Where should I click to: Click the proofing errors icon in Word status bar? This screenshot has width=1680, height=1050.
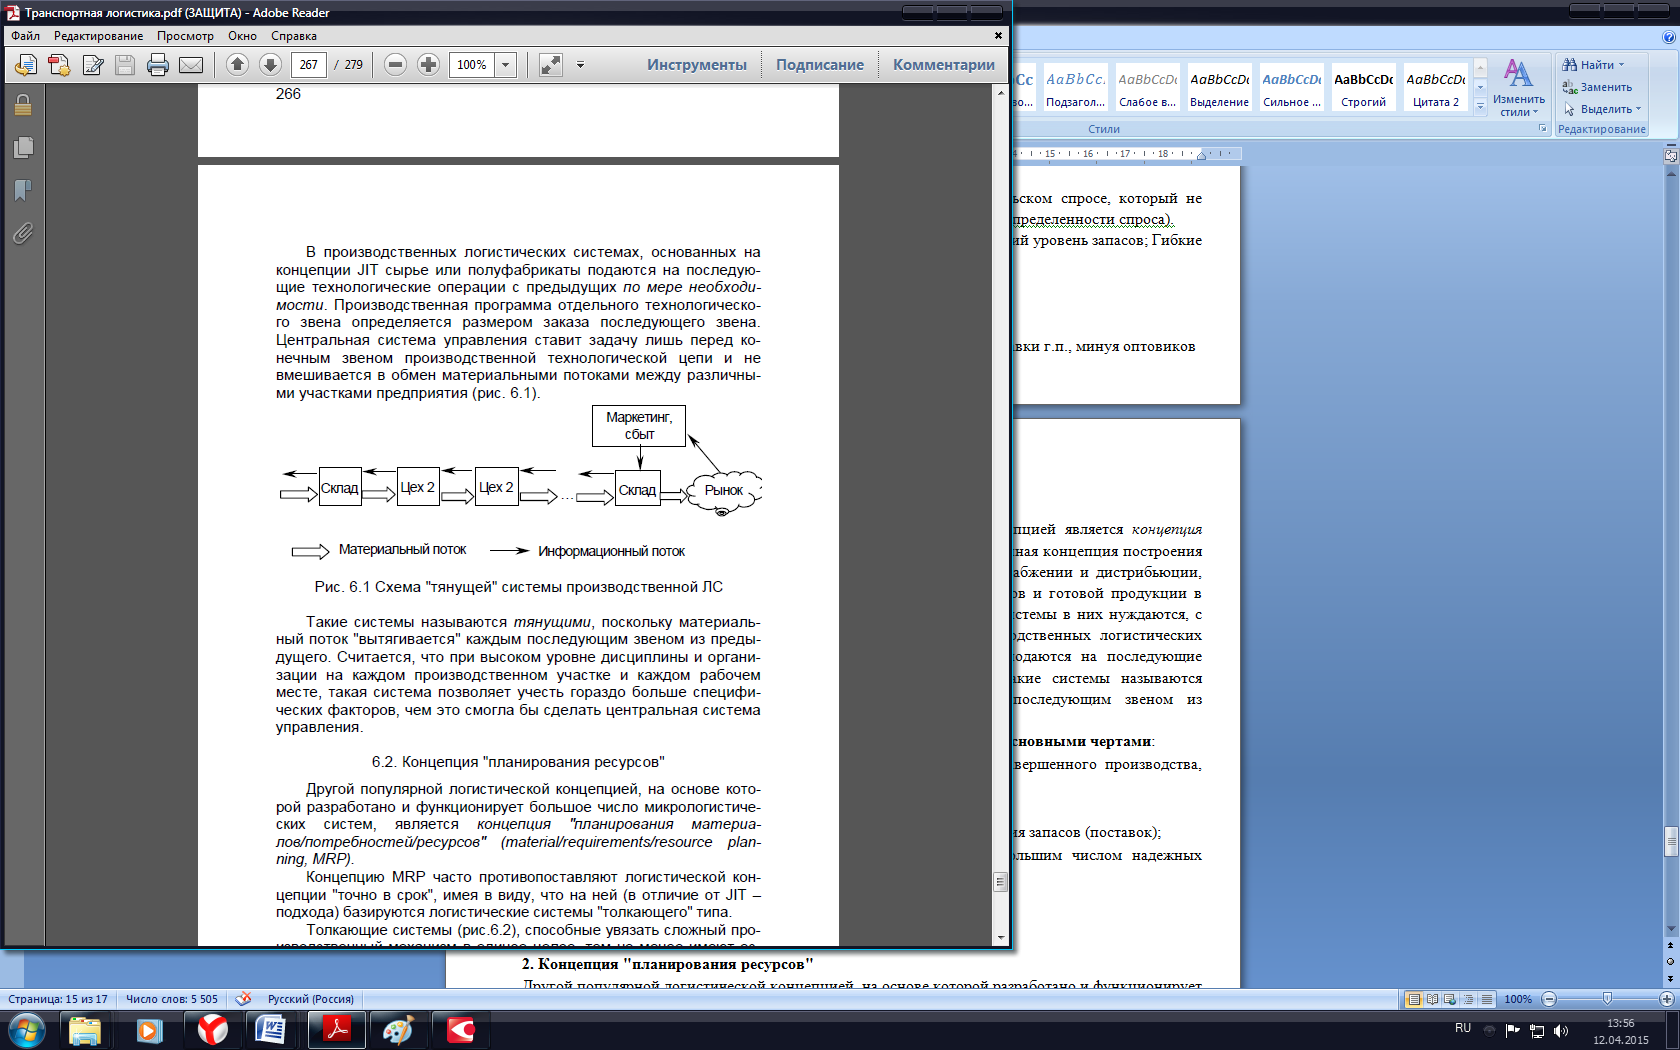point(243,998)
